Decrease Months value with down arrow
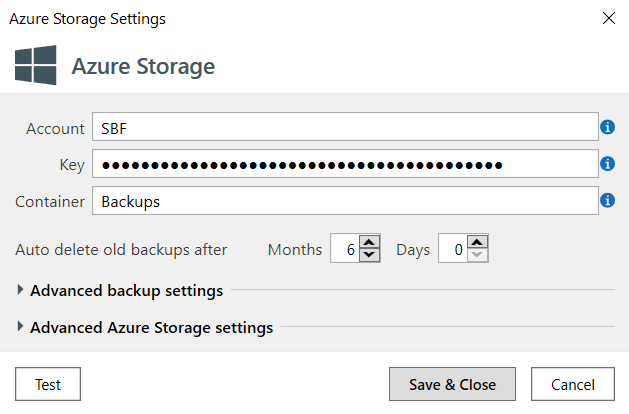The width and height of the screenshot is (629, 414). [x=369, y=255]
